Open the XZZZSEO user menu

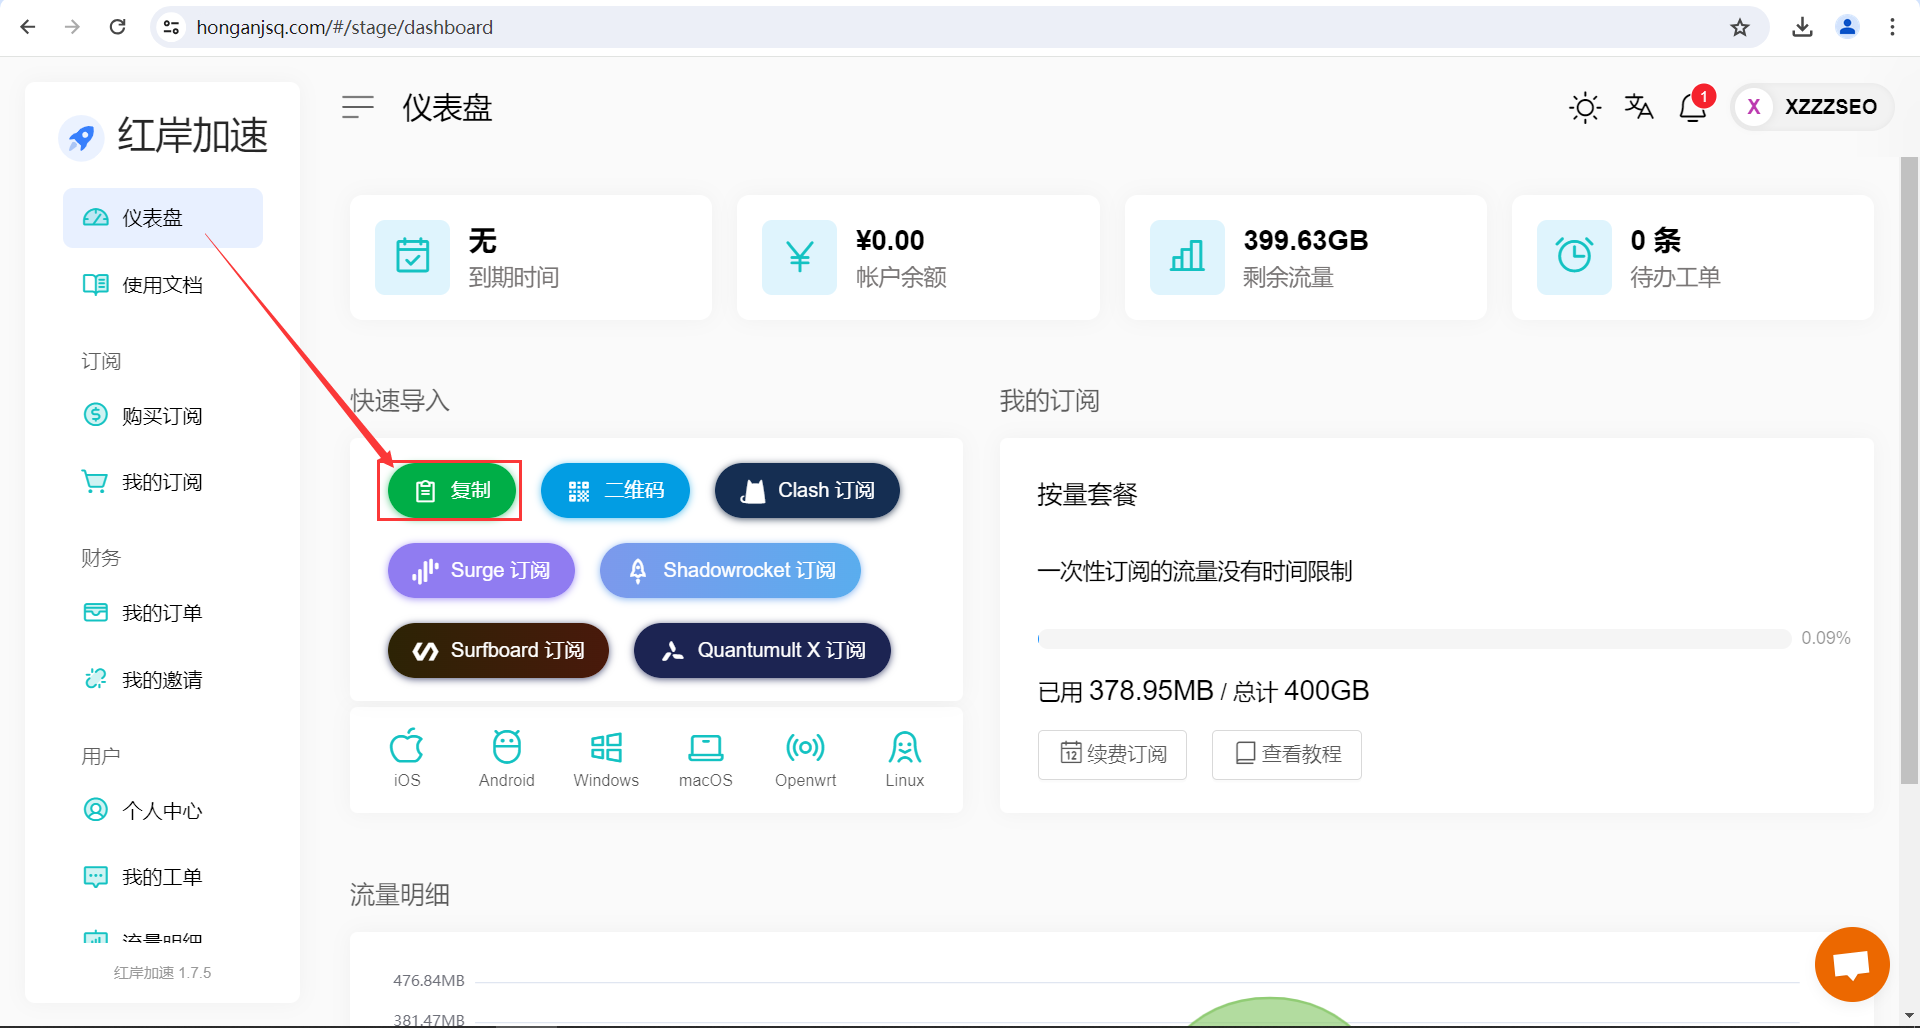click(x=1812, y=107)
